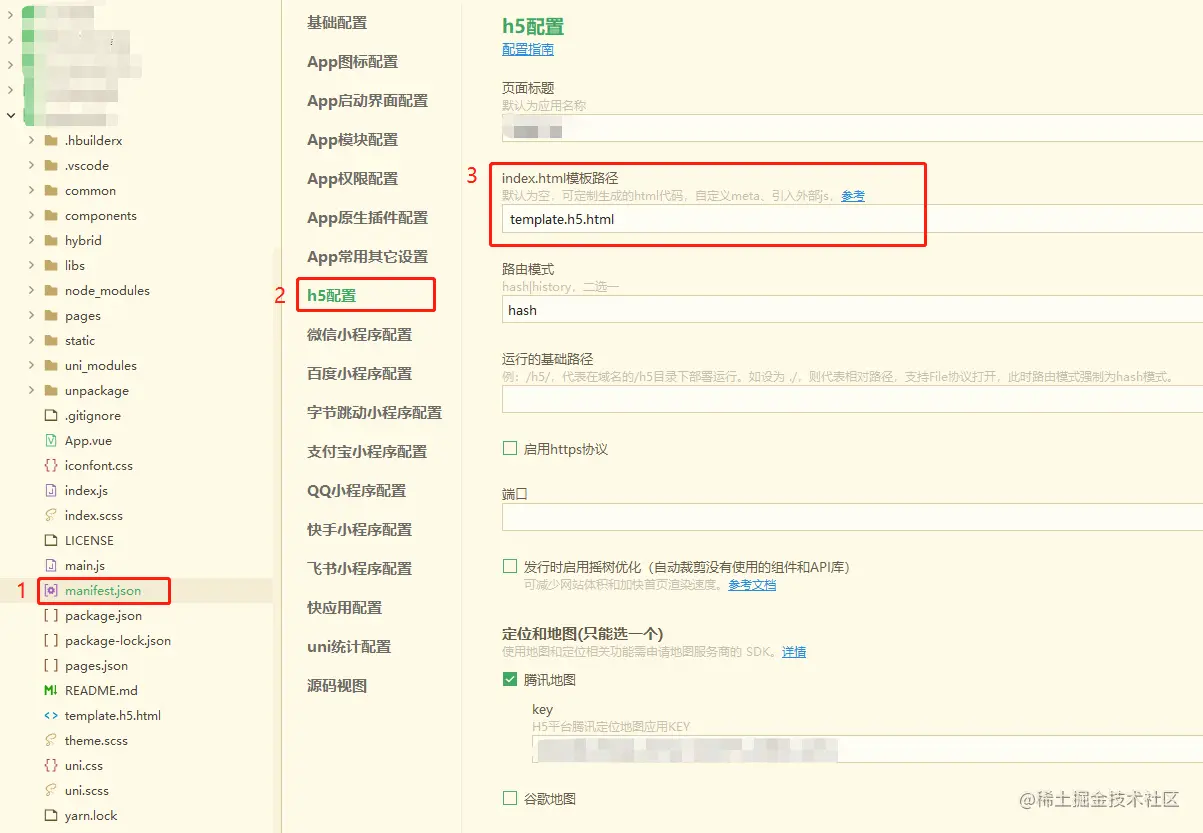
Task: Expand the pages folder arrow
Action: point(31,316)
